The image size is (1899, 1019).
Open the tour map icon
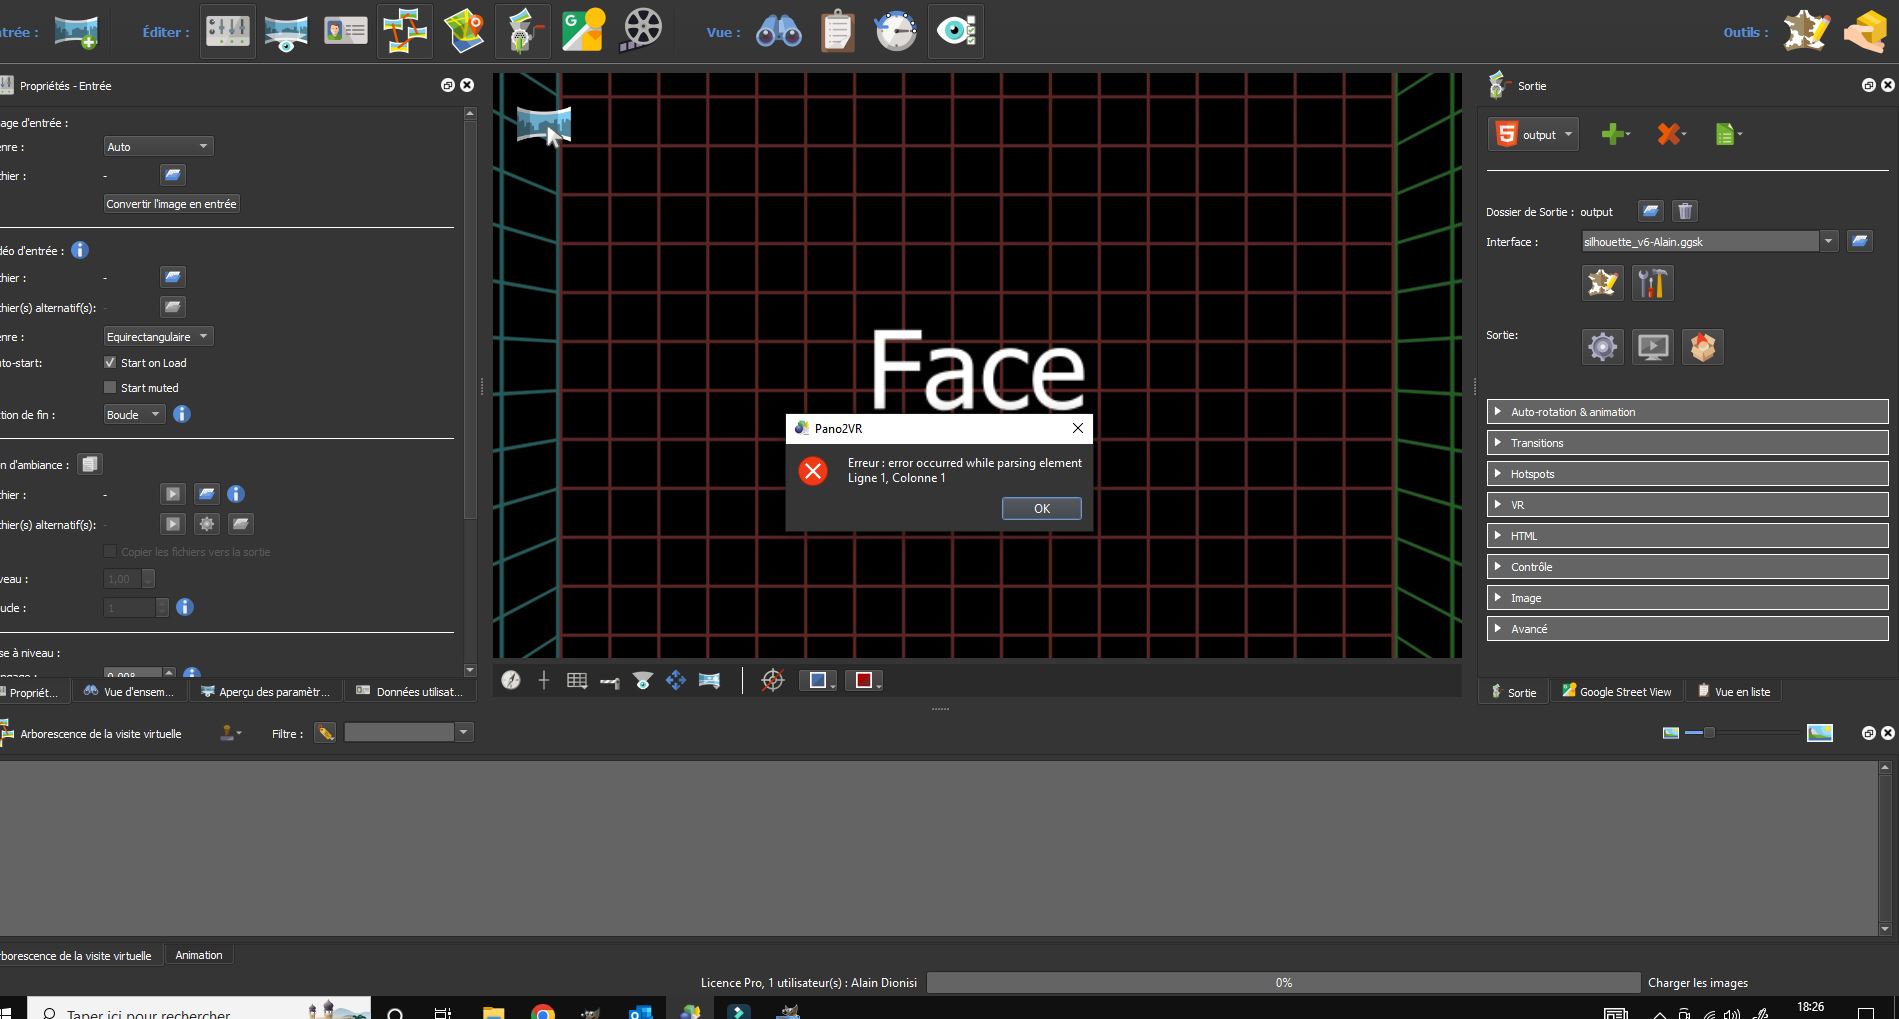464,31
